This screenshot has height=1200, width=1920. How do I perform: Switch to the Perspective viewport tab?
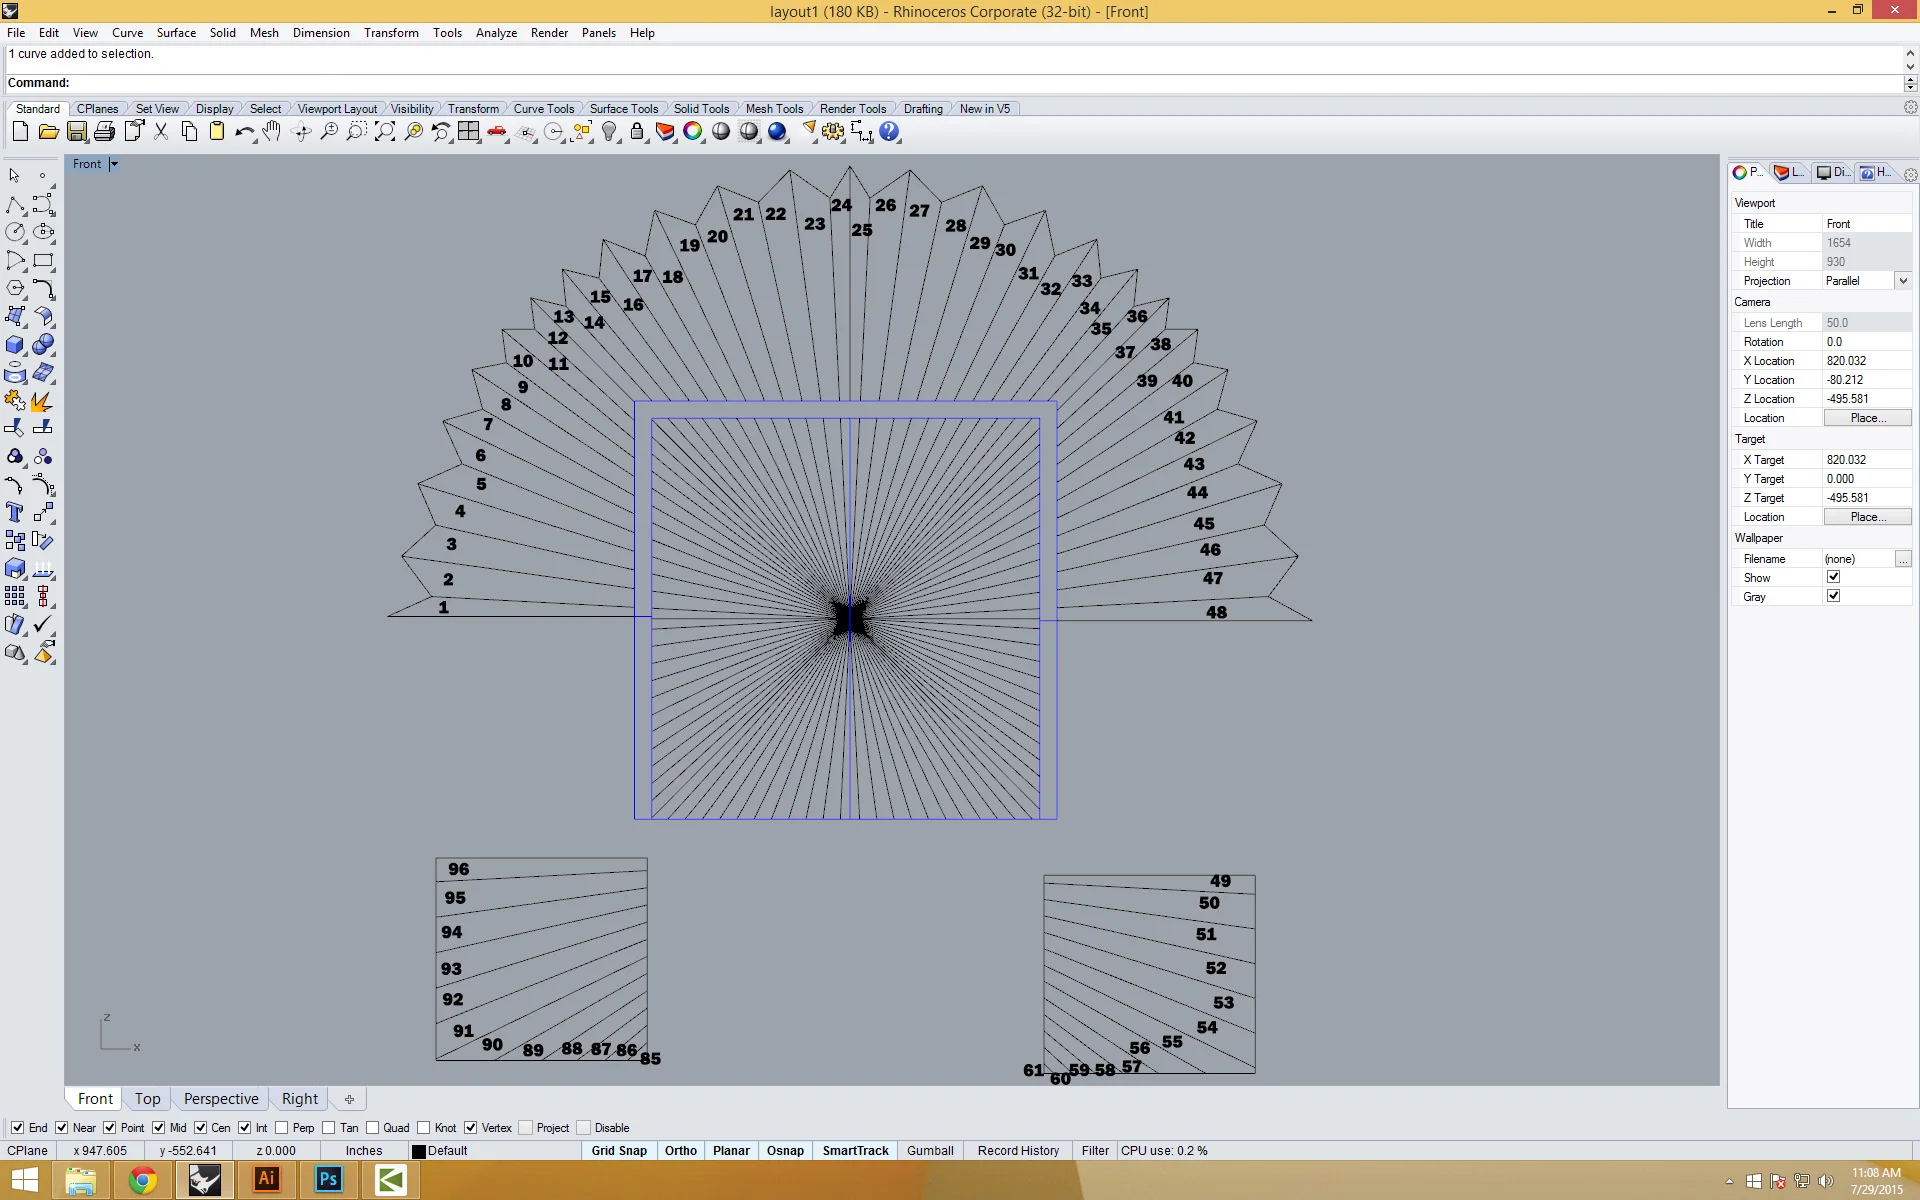pos(220,1098)
